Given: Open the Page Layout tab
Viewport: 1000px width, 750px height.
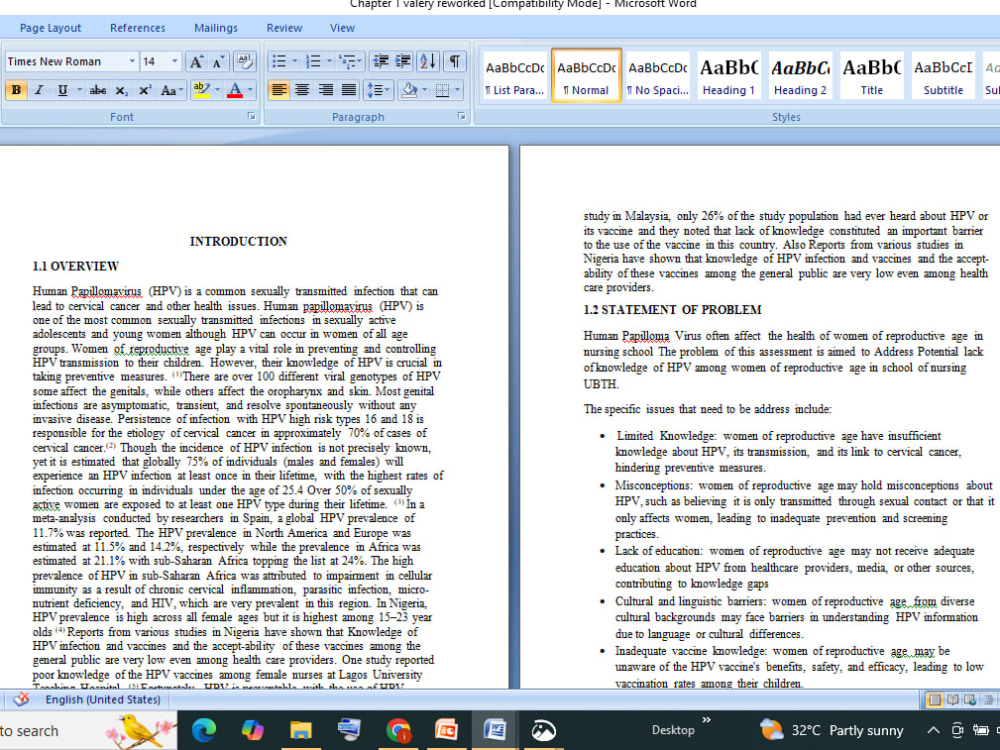Looking at the screenshot, I should pos(50,28).
